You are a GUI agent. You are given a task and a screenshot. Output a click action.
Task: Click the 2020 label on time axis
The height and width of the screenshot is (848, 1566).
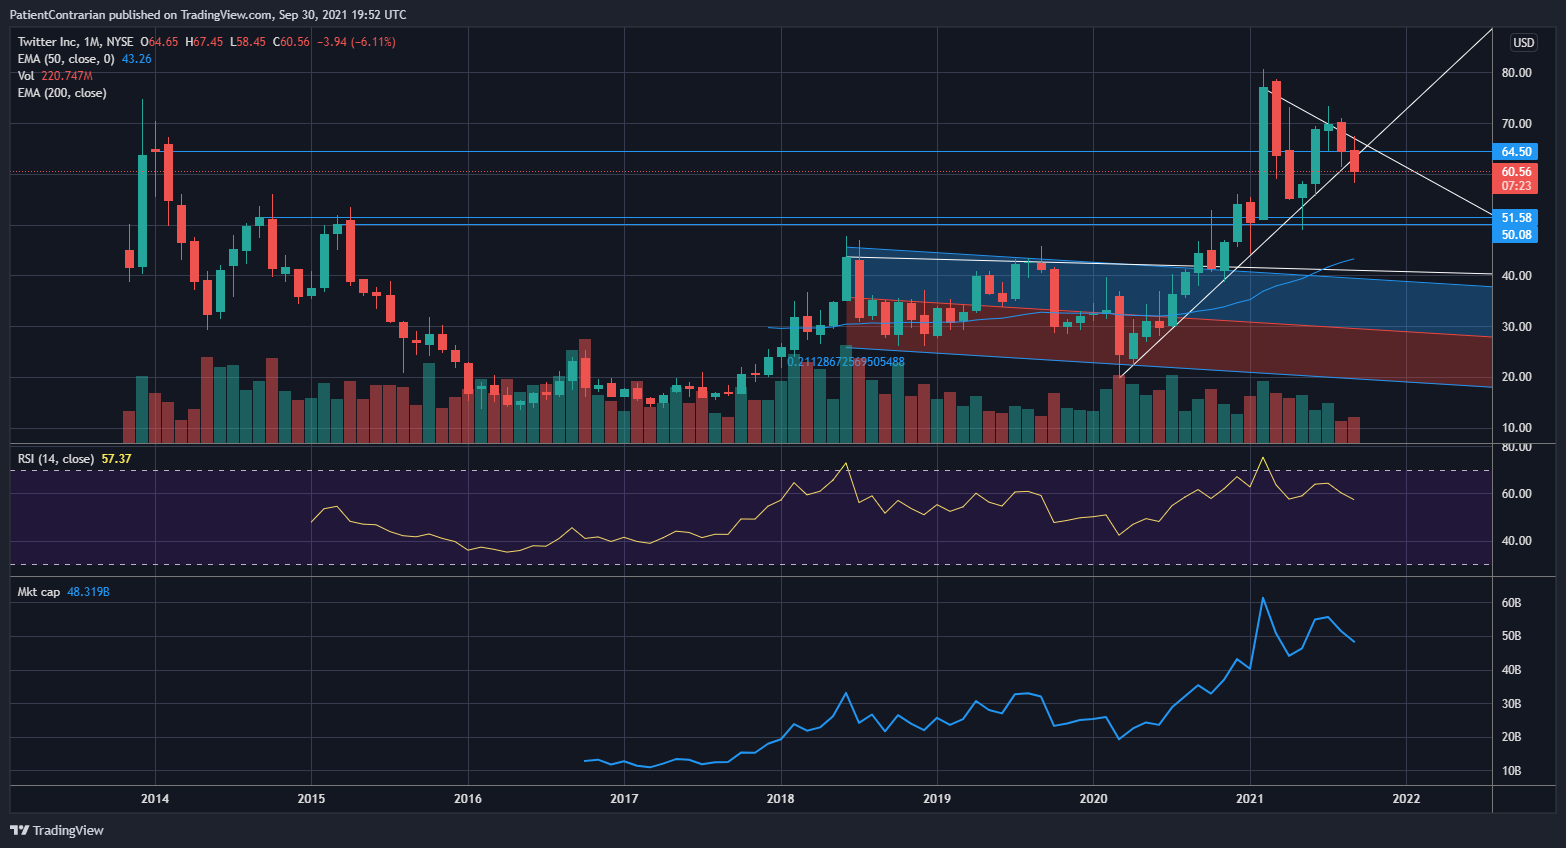[1093, 798]
